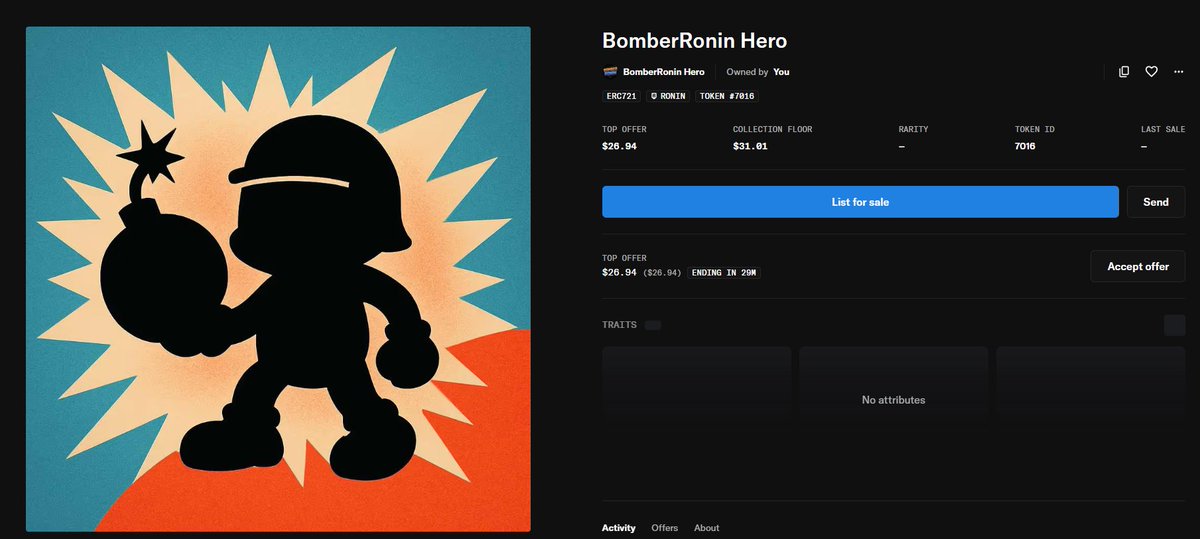Open the BomberRonin Hero collection avatar
Screen dimensions: 1200x539
pyautogui.click(x=610, y=72)
